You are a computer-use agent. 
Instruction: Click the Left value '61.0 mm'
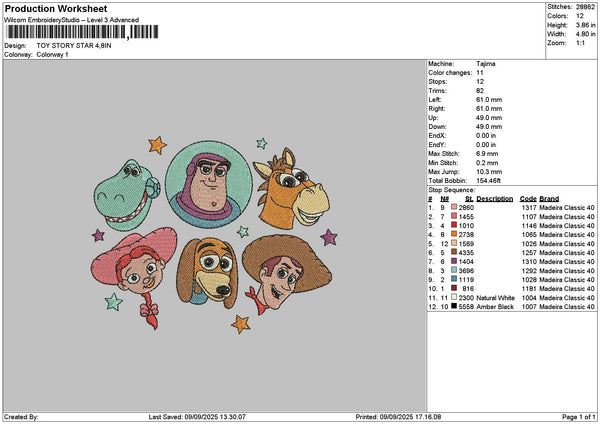[489, 99]
